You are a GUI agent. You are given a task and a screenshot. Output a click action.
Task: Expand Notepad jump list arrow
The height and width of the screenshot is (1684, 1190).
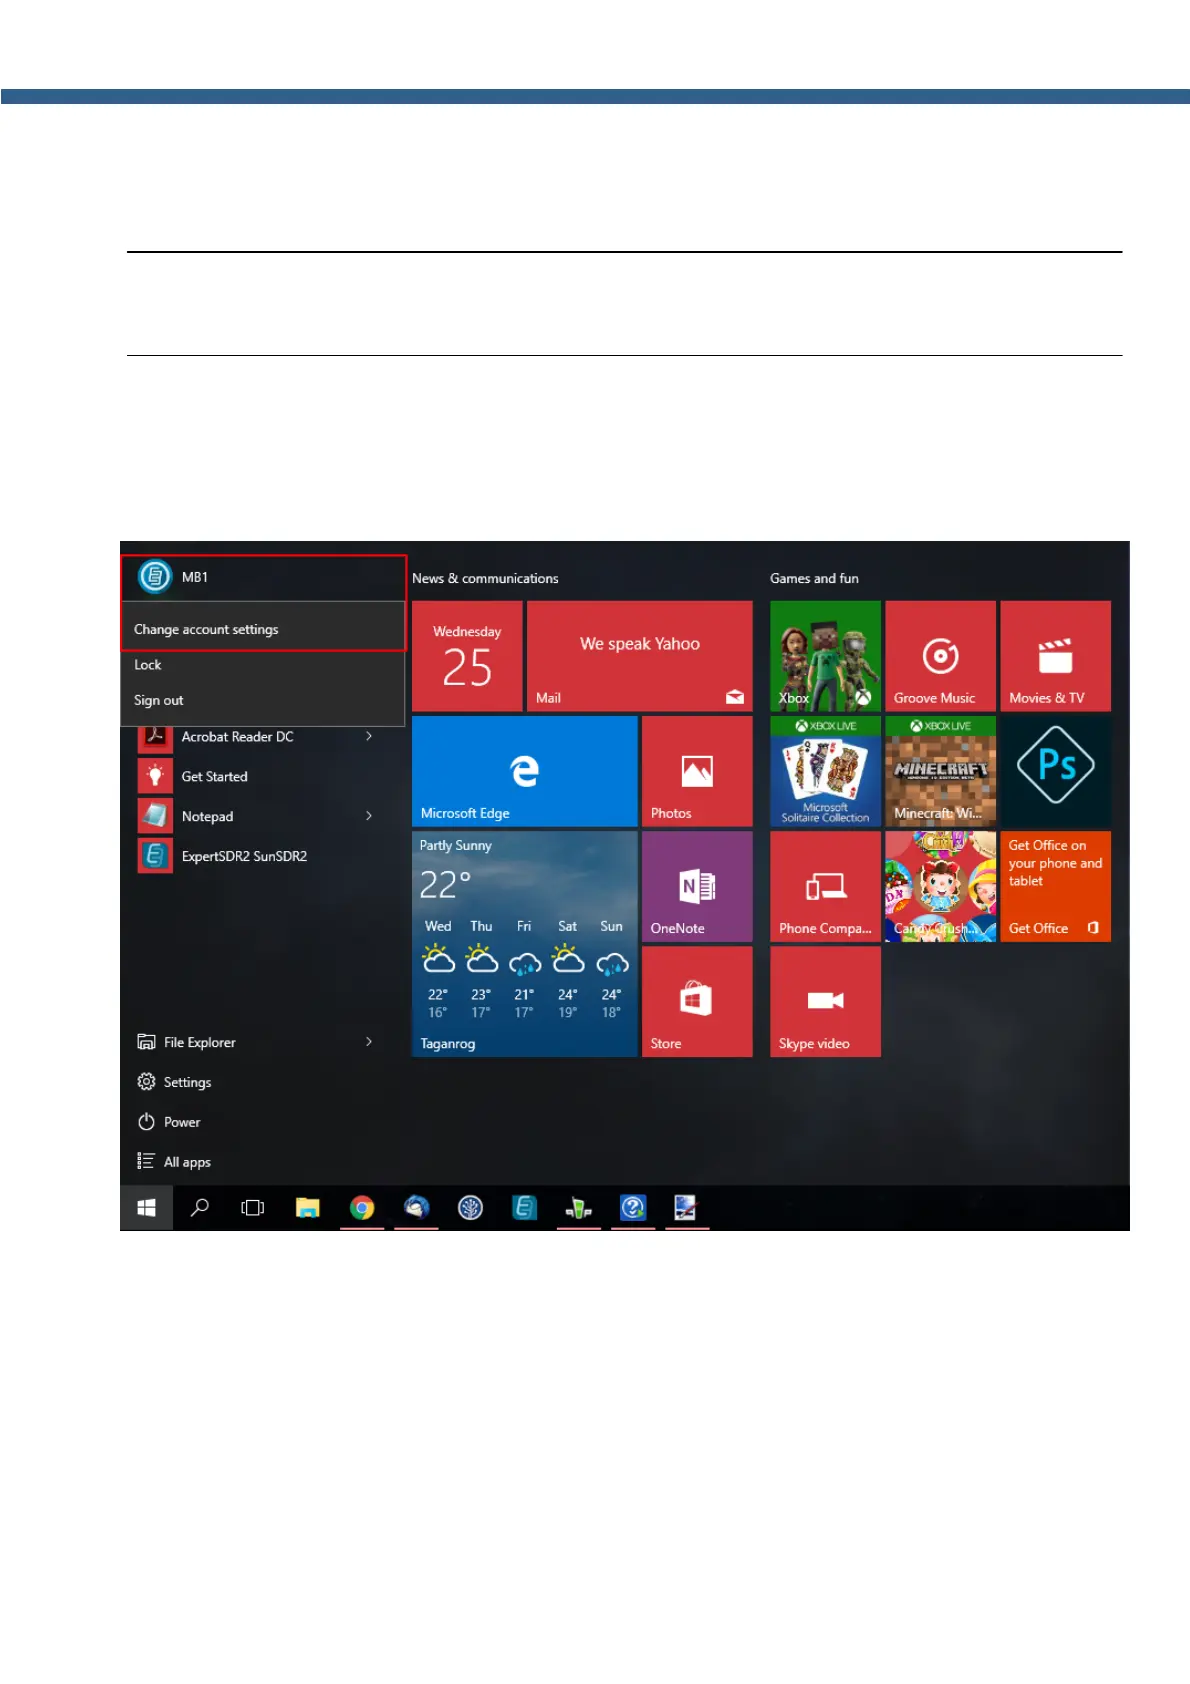click(x=369, y=816)
